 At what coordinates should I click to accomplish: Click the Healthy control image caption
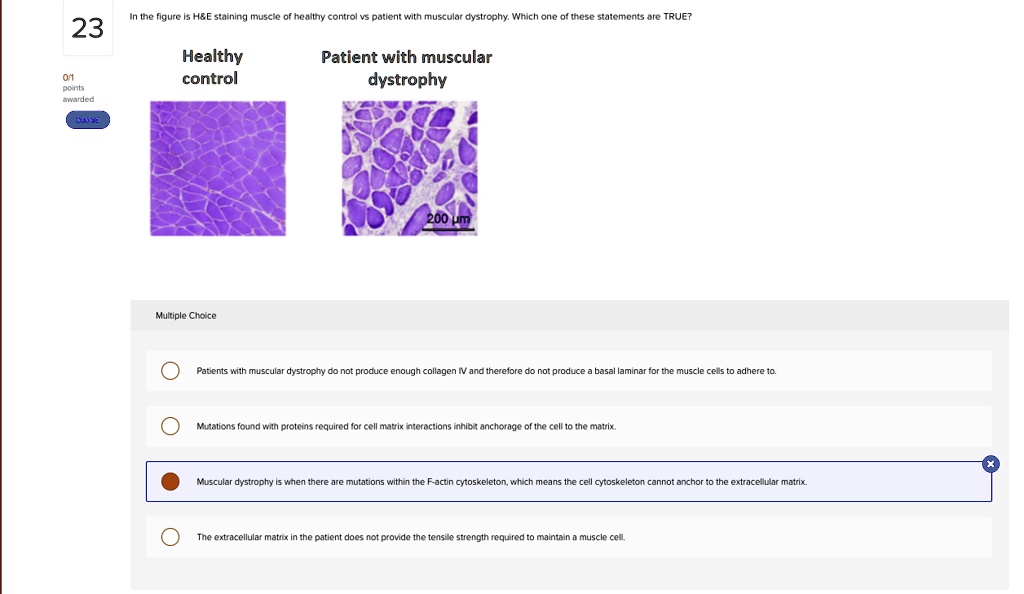coord(211,66)
